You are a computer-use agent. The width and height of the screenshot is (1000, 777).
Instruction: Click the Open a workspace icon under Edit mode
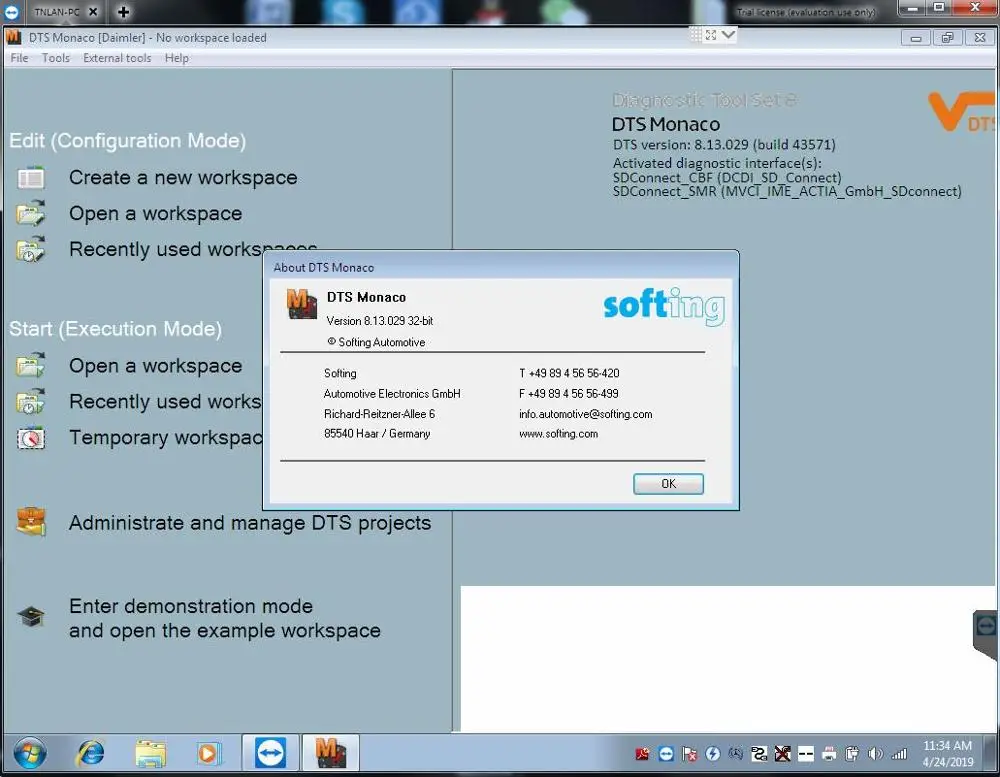31,213
